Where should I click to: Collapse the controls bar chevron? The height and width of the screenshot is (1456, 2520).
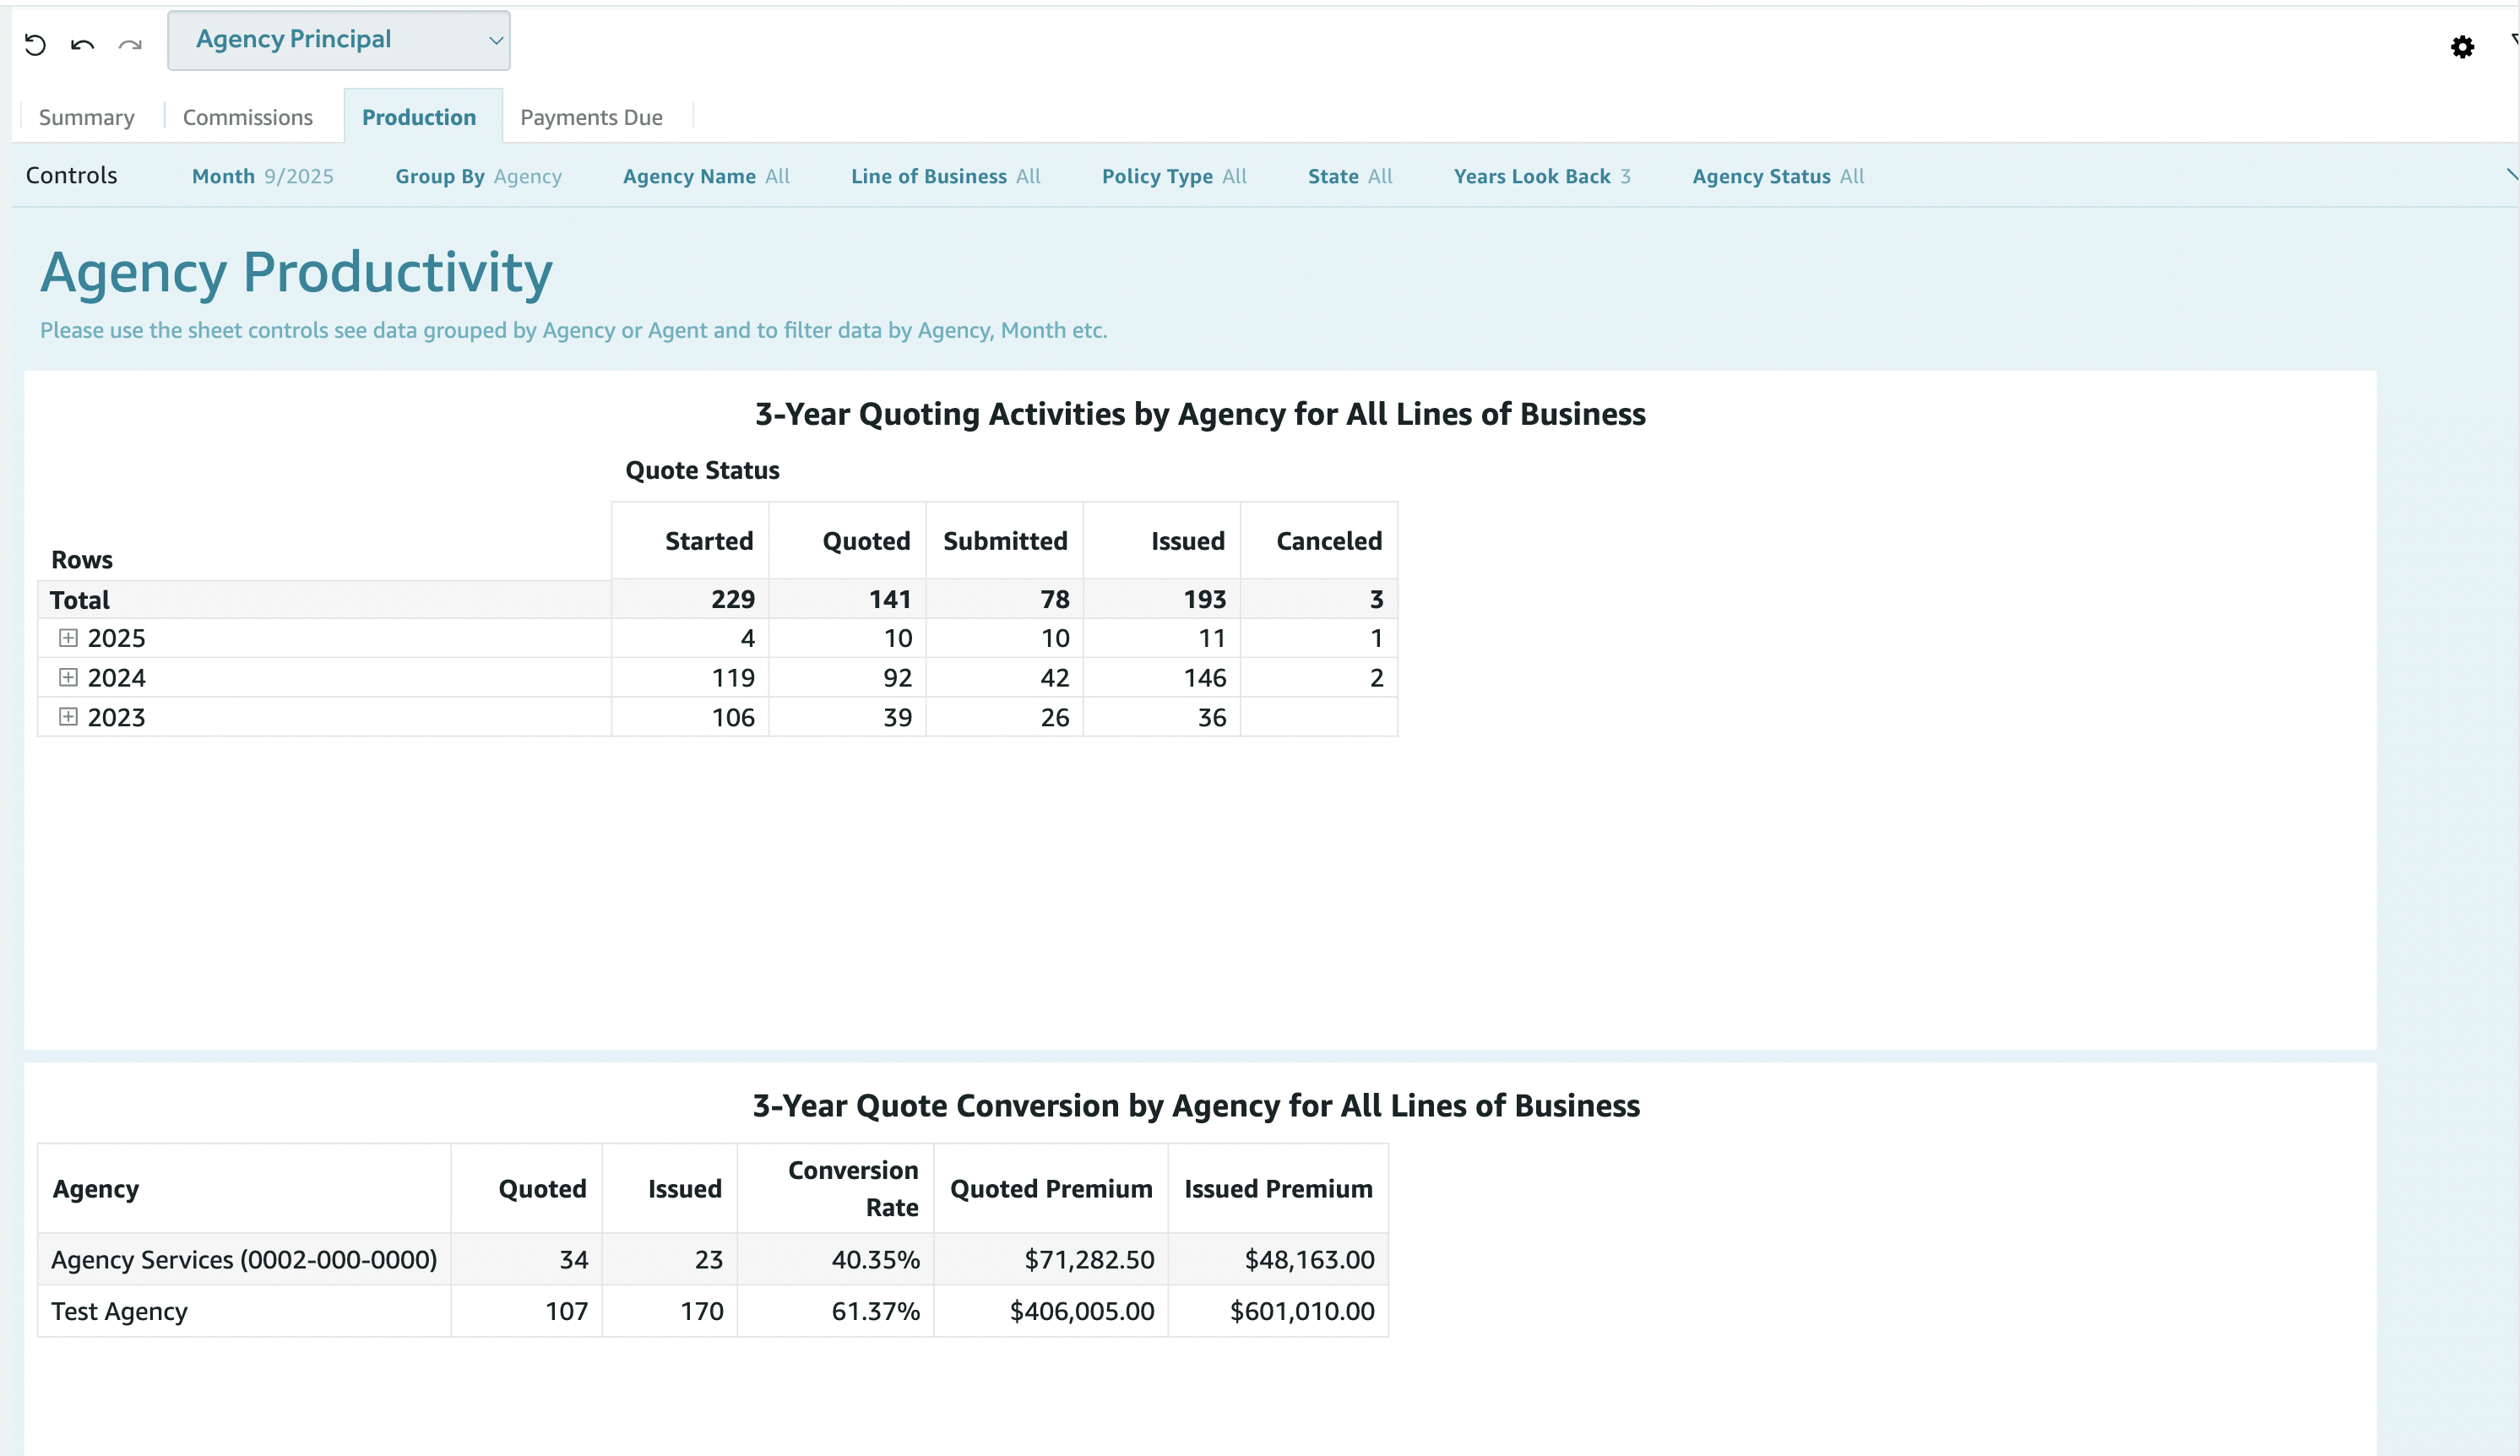pyautogui.click(x=2510, y=176)
